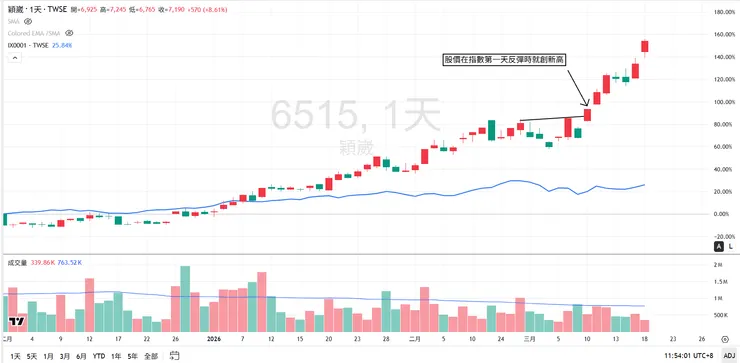The height and width of the screenshot is (363, 740).
Task: Click the 1.5 M volume scale label
Action: [721, 282]
